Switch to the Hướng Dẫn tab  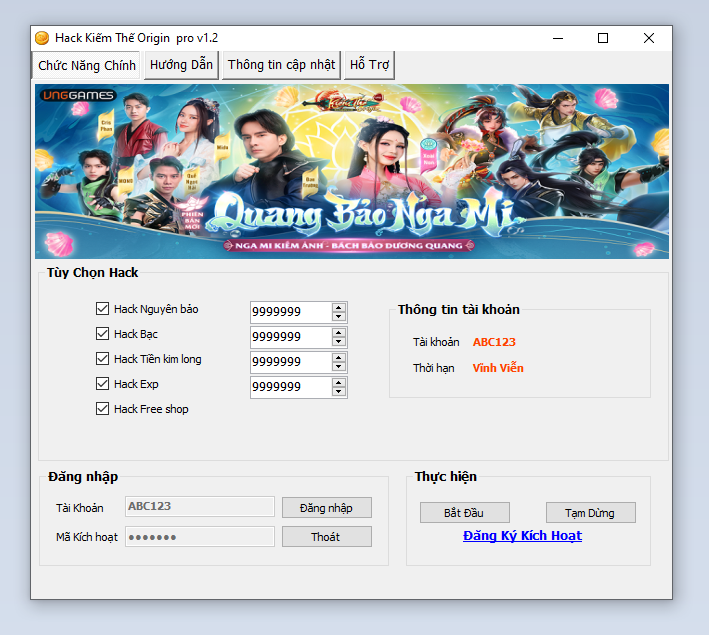pyautogui.click(x=181, y=65)
